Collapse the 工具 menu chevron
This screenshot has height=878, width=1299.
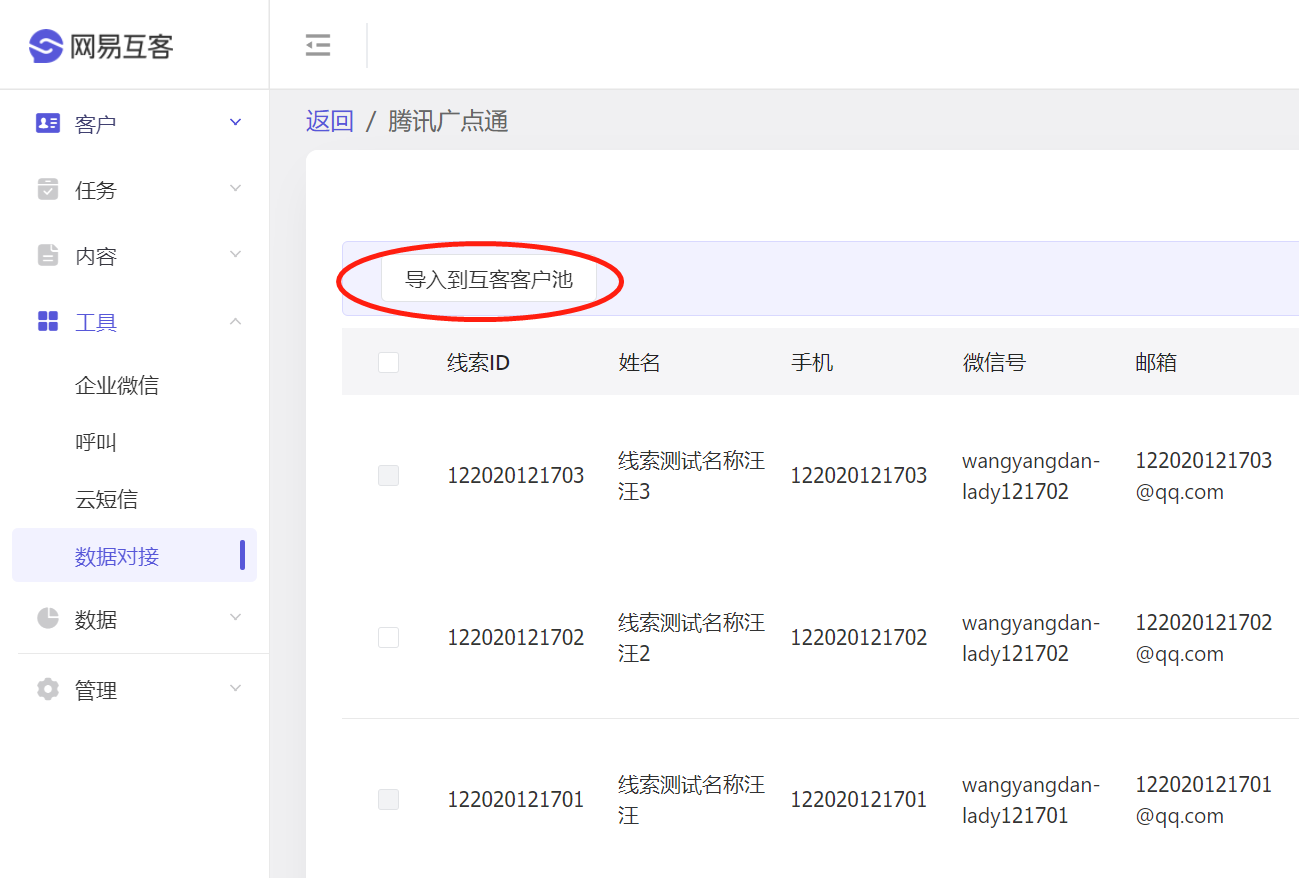236,321
